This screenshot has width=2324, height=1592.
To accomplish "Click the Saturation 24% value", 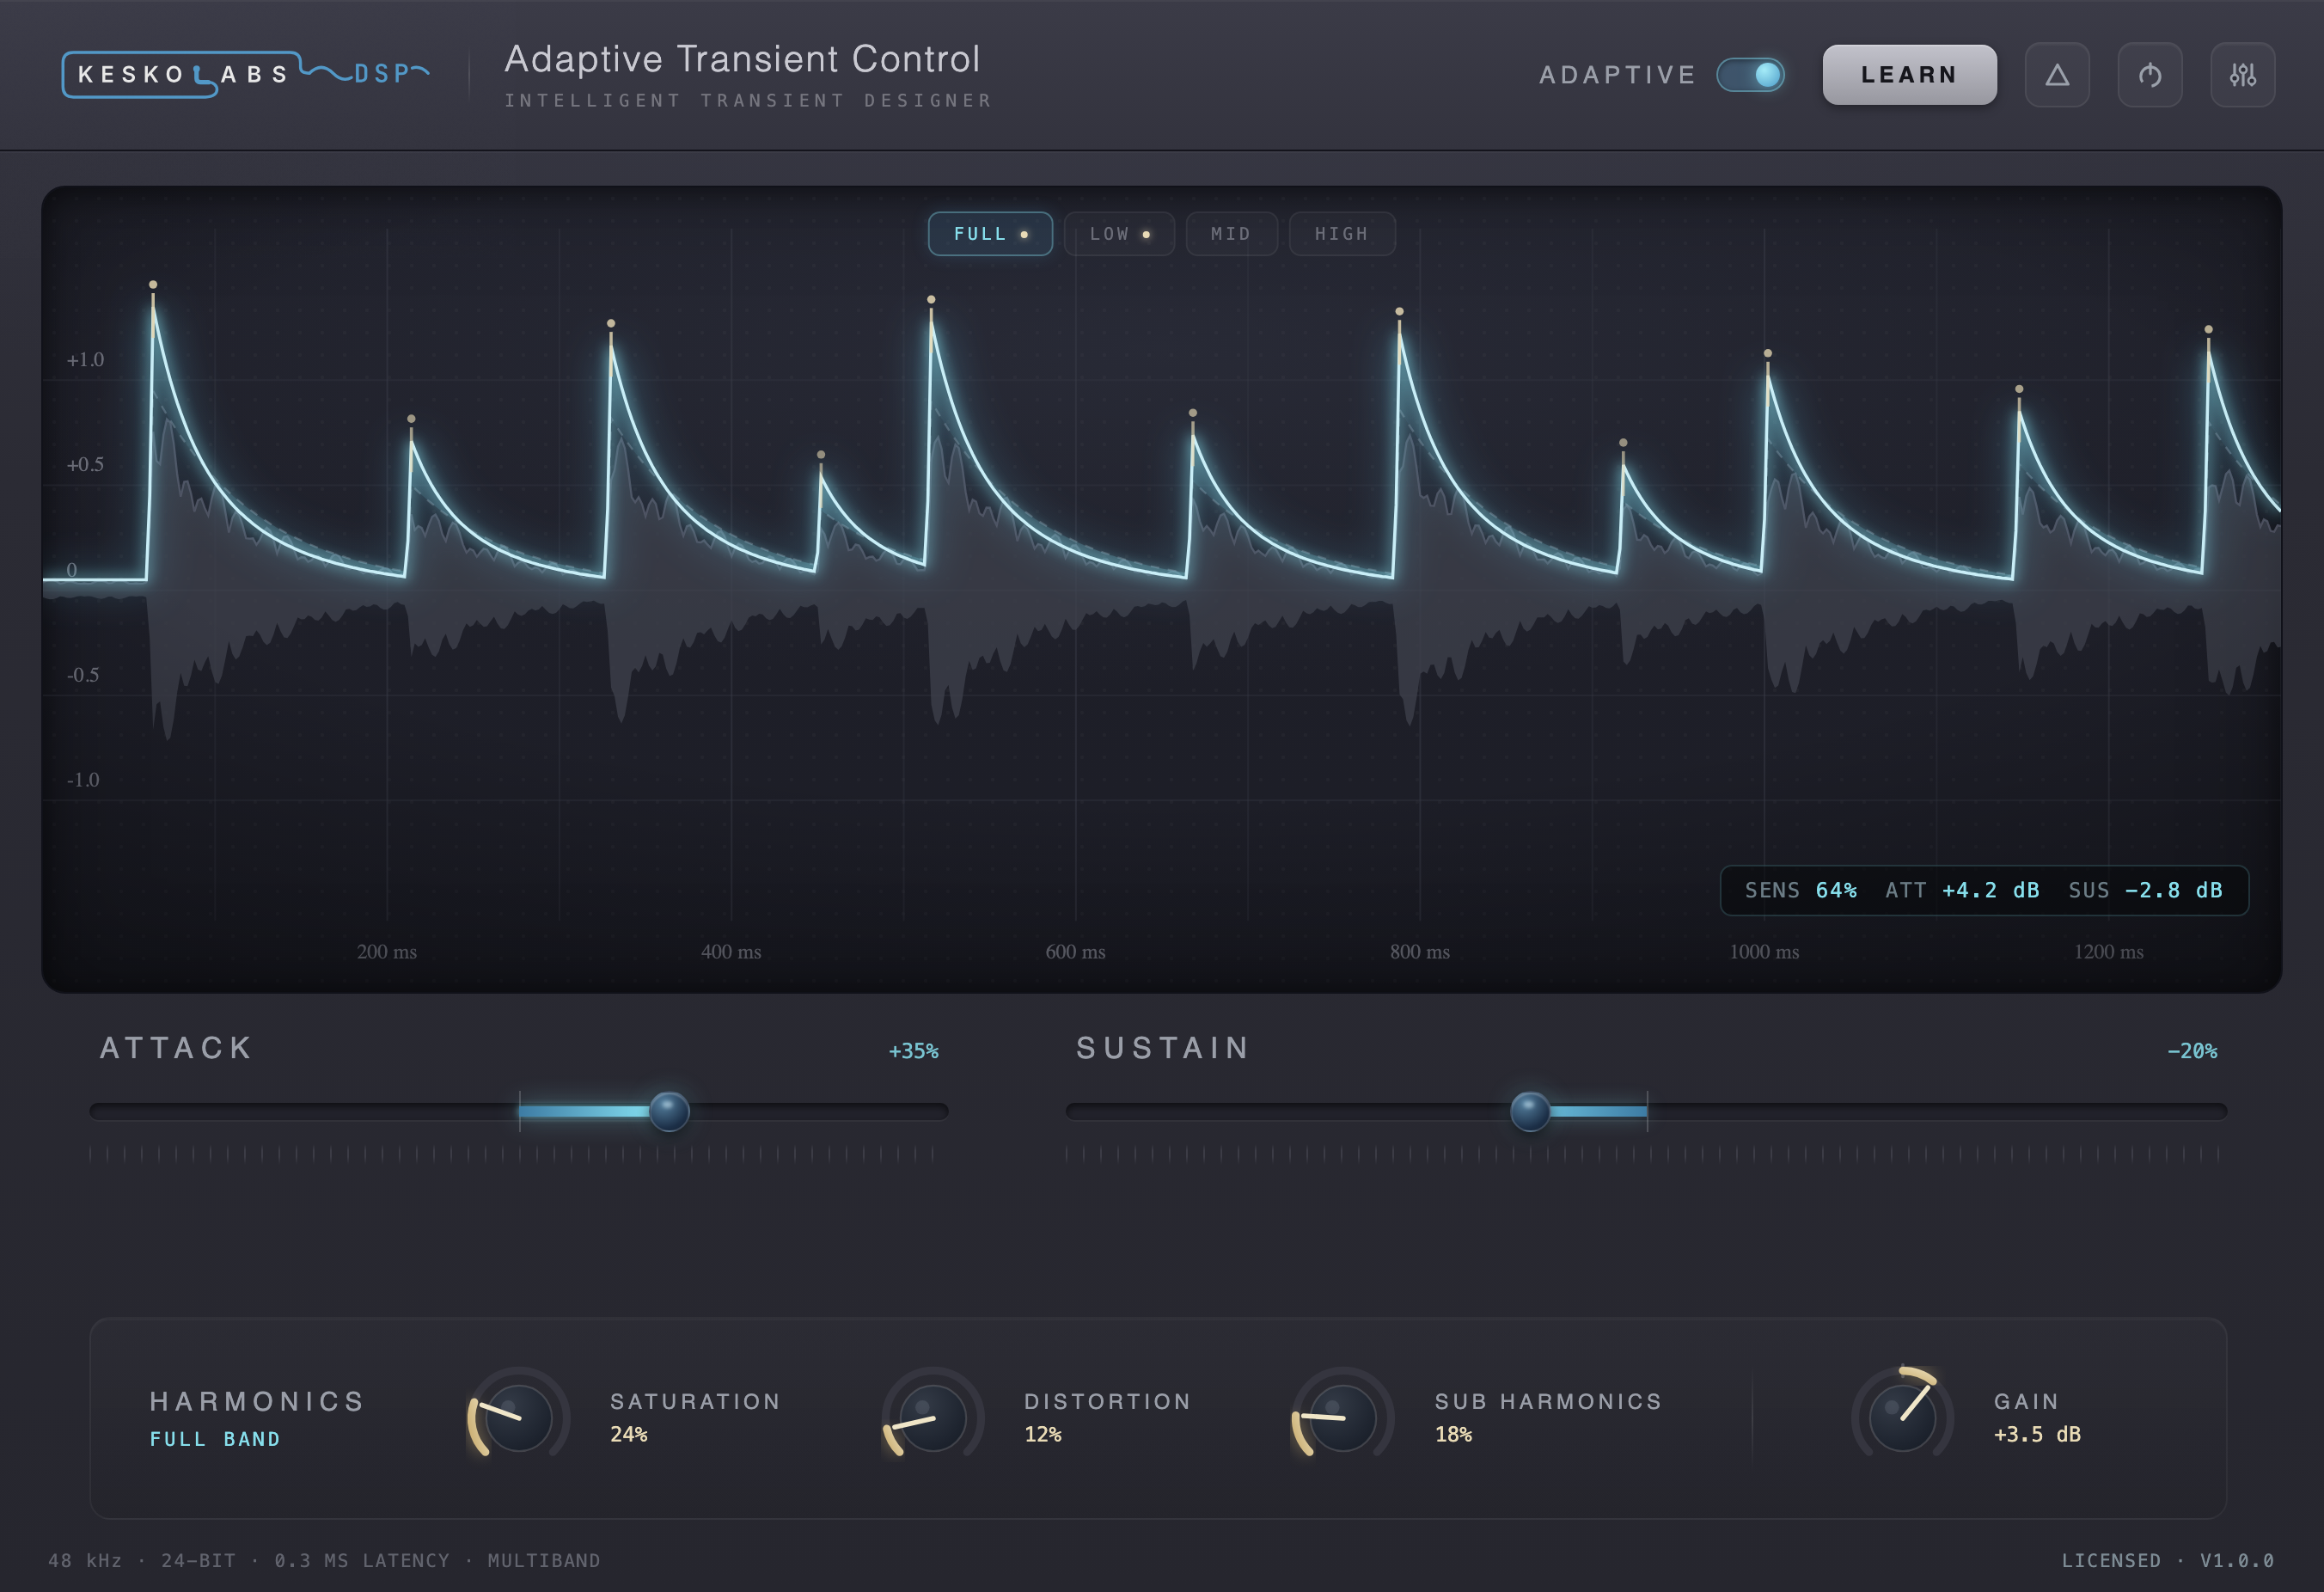I will pos(629,1434).
